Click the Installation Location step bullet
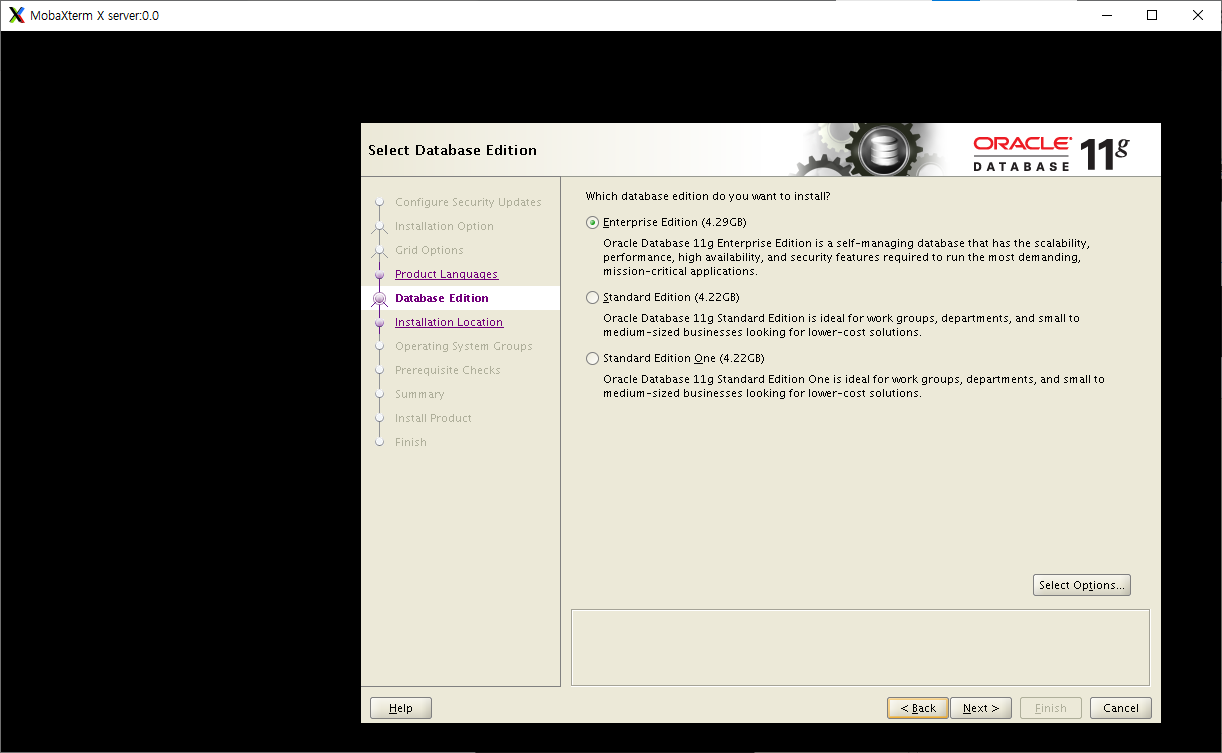 379,322
